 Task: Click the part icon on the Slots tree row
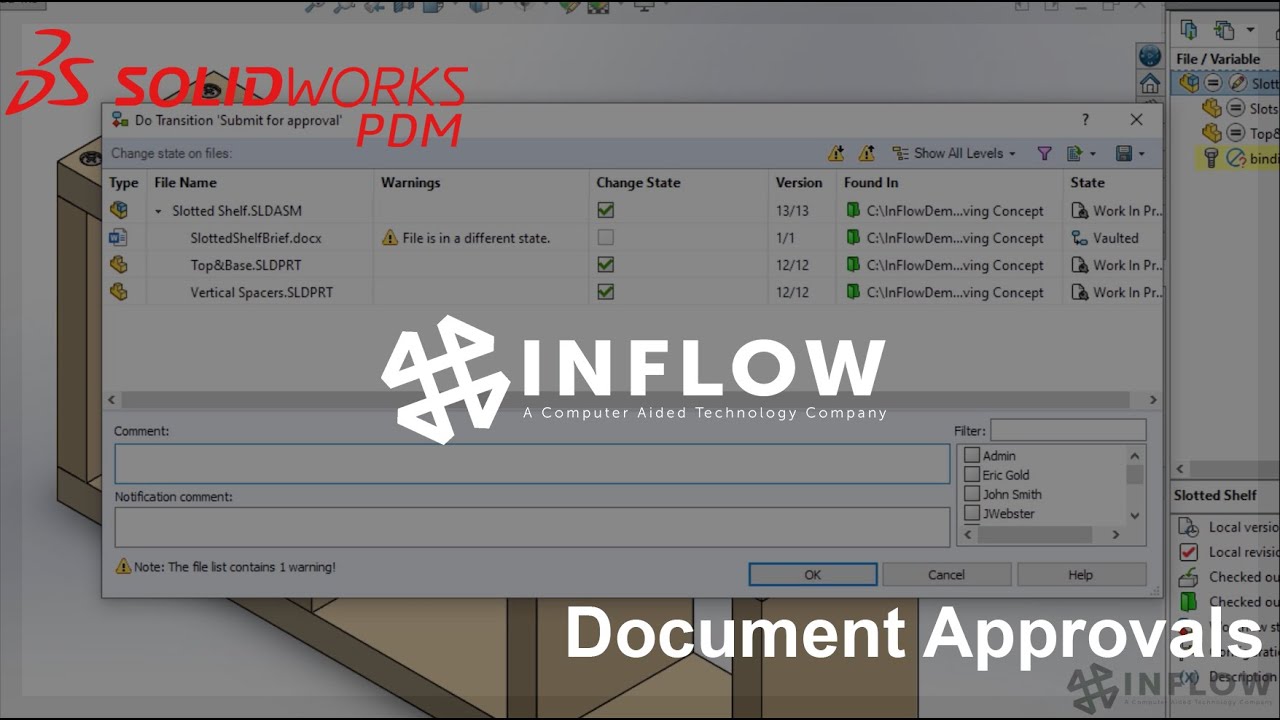[x=1211, y=108]
